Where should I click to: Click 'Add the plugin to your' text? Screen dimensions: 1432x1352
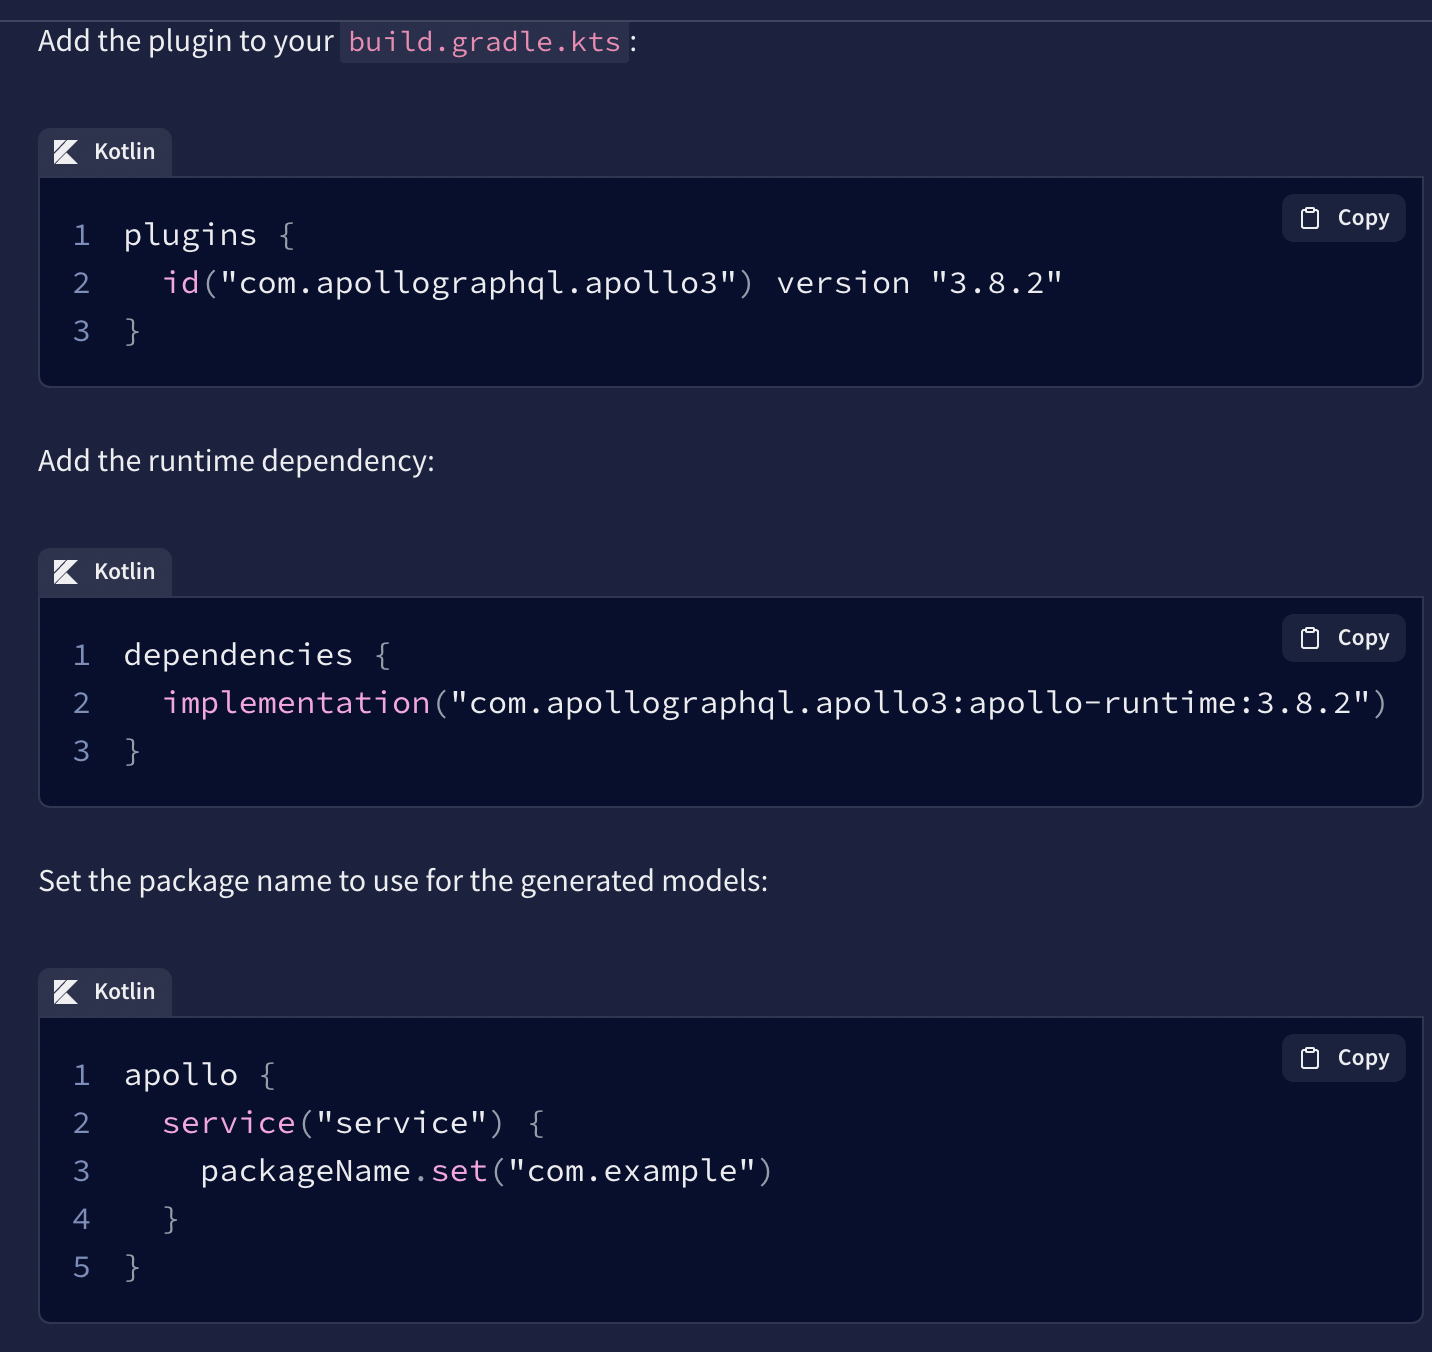click(186, 41)
